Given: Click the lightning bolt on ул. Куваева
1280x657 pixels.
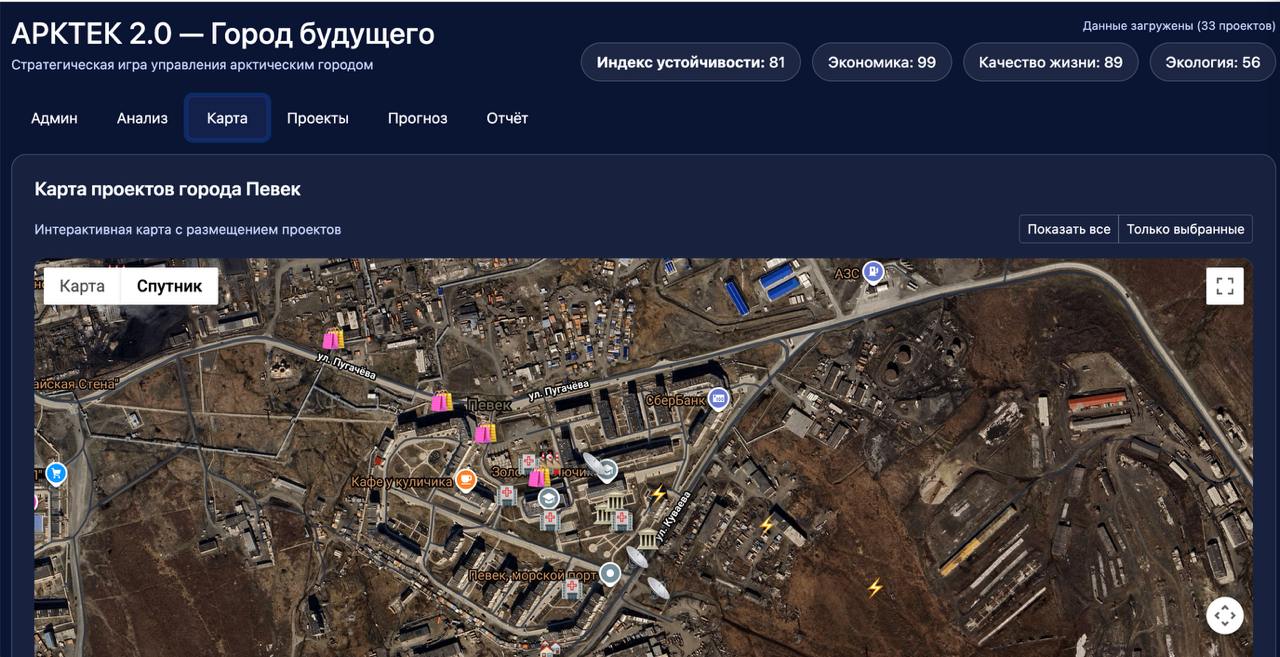Looking at the screenshot, I should click(658, 493).
